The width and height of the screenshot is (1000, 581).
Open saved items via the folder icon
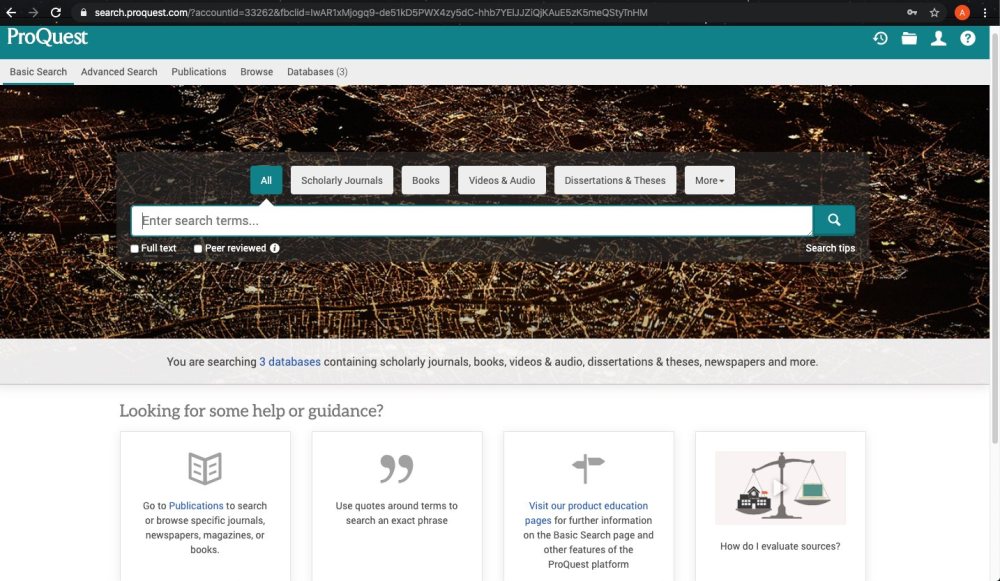pyautogui.click(x=909, y=38)
